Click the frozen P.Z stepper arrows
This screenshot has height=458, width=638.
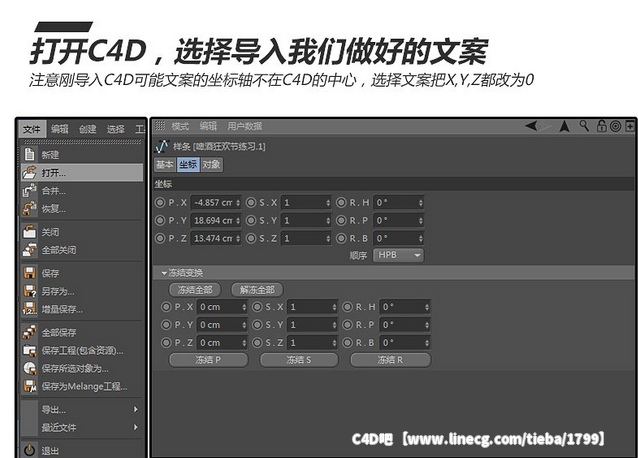pyautogui.click(x=244, y=342)
